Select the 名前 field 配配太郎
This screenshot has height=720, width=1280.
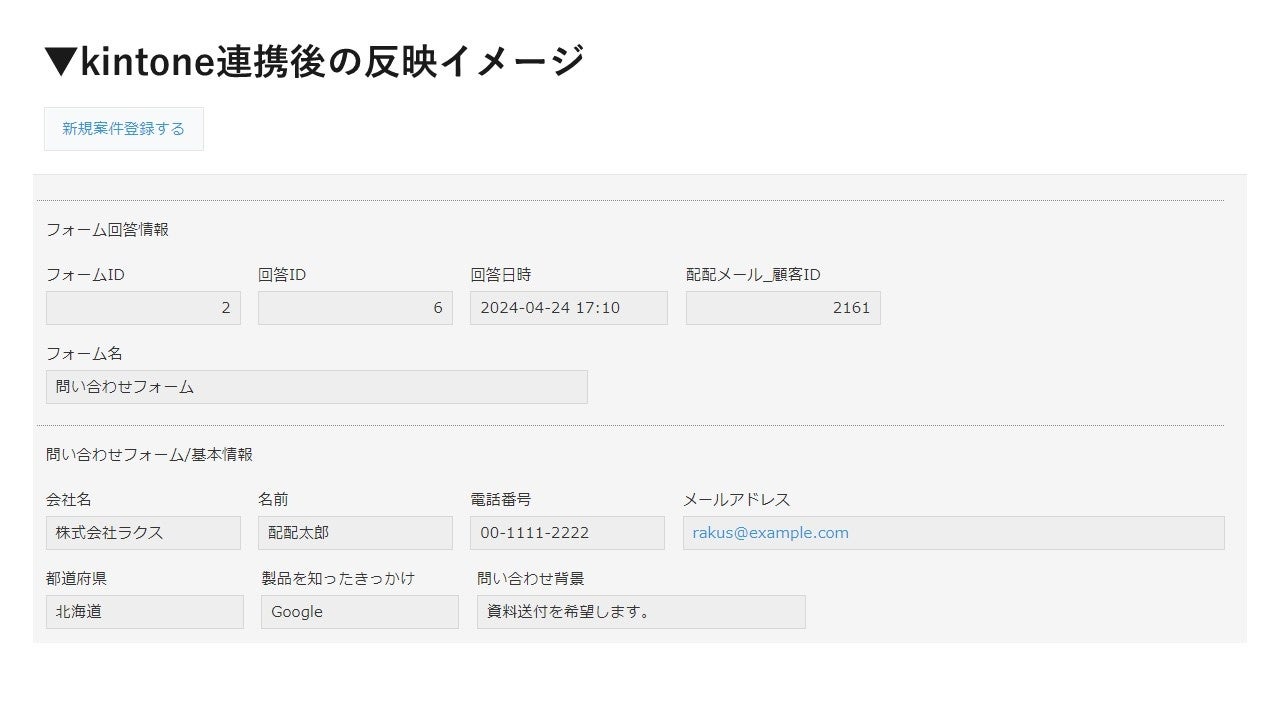coord(355,533)
